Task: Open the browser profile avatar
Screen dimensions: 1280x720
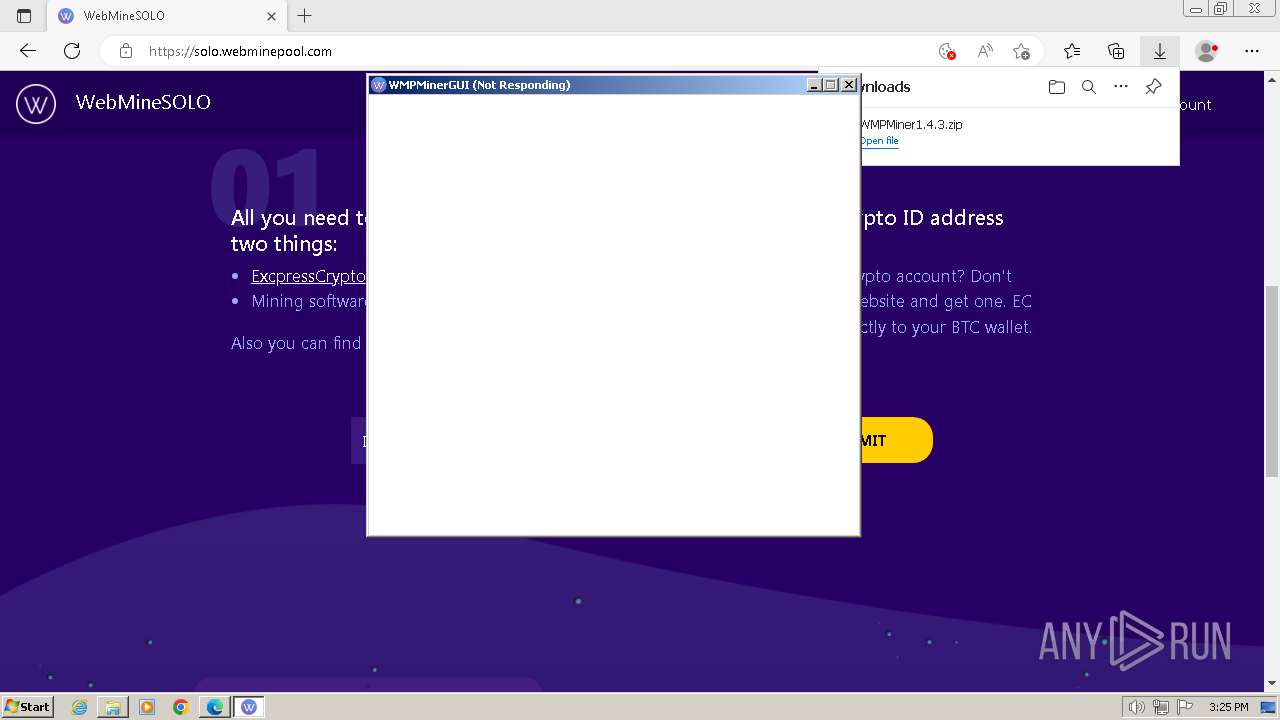Action: click(1207, 51)
